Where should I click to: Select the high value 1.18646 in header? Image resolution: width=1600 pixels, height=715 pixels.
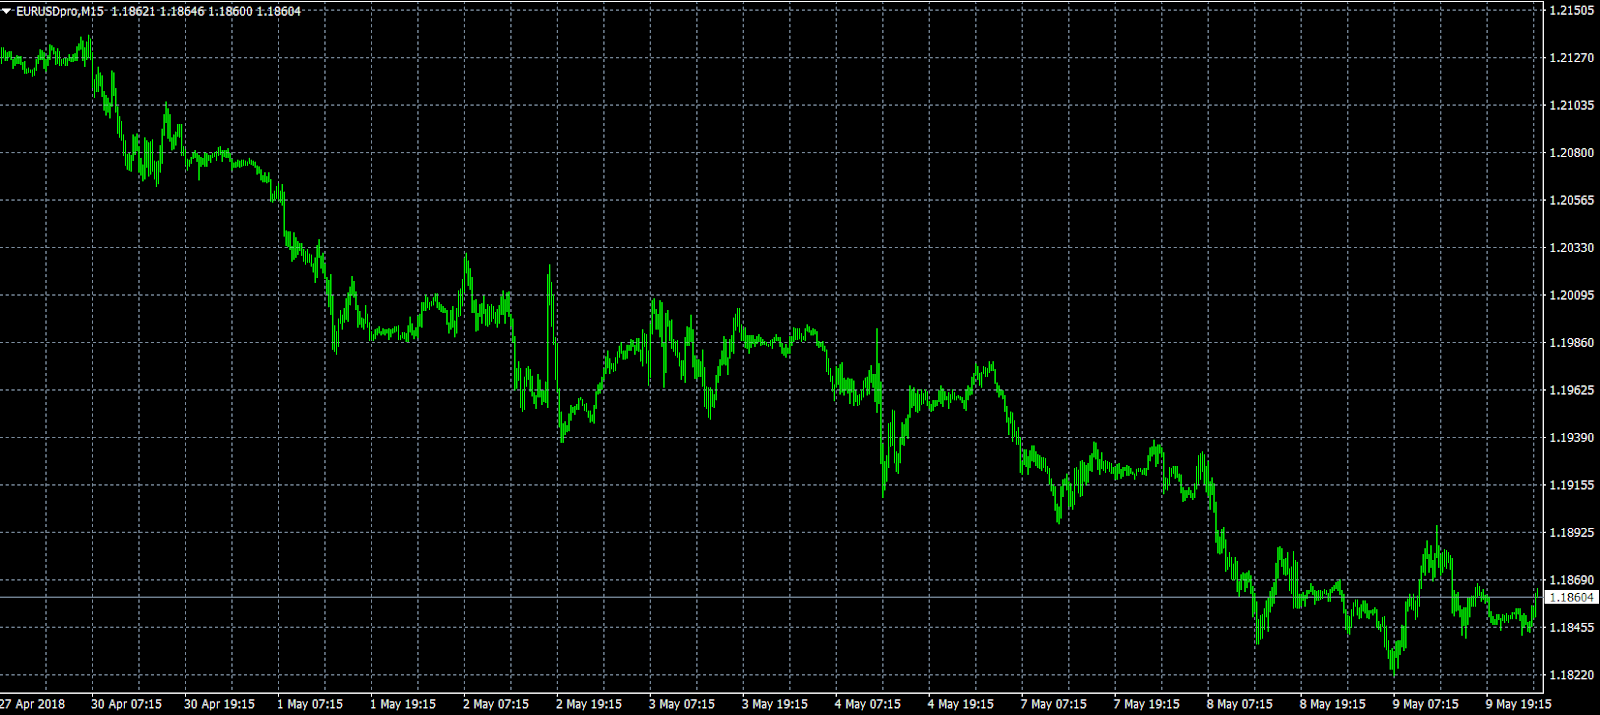(181, 12)
